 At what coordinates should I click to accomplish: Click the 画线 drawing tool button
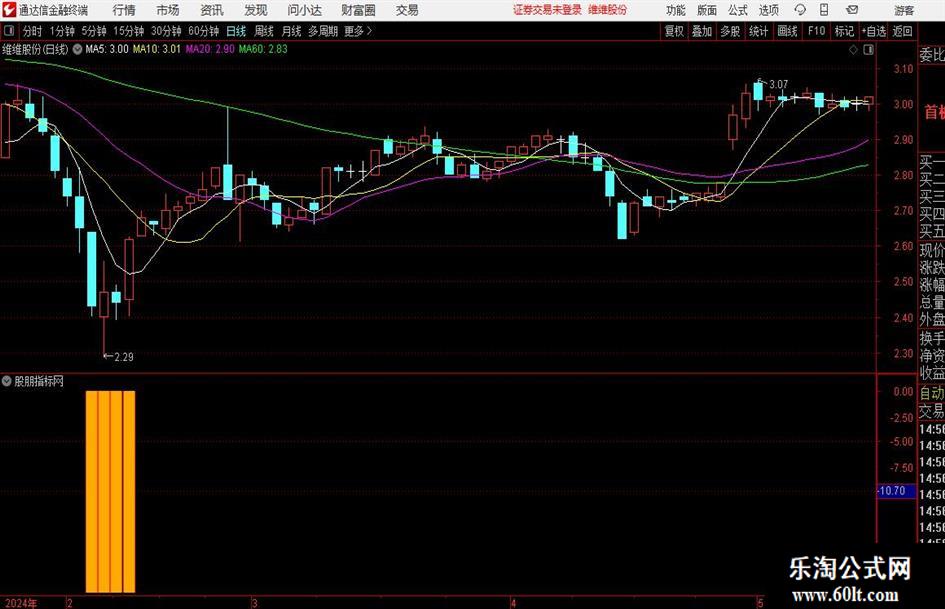click(x=787, y=31)
